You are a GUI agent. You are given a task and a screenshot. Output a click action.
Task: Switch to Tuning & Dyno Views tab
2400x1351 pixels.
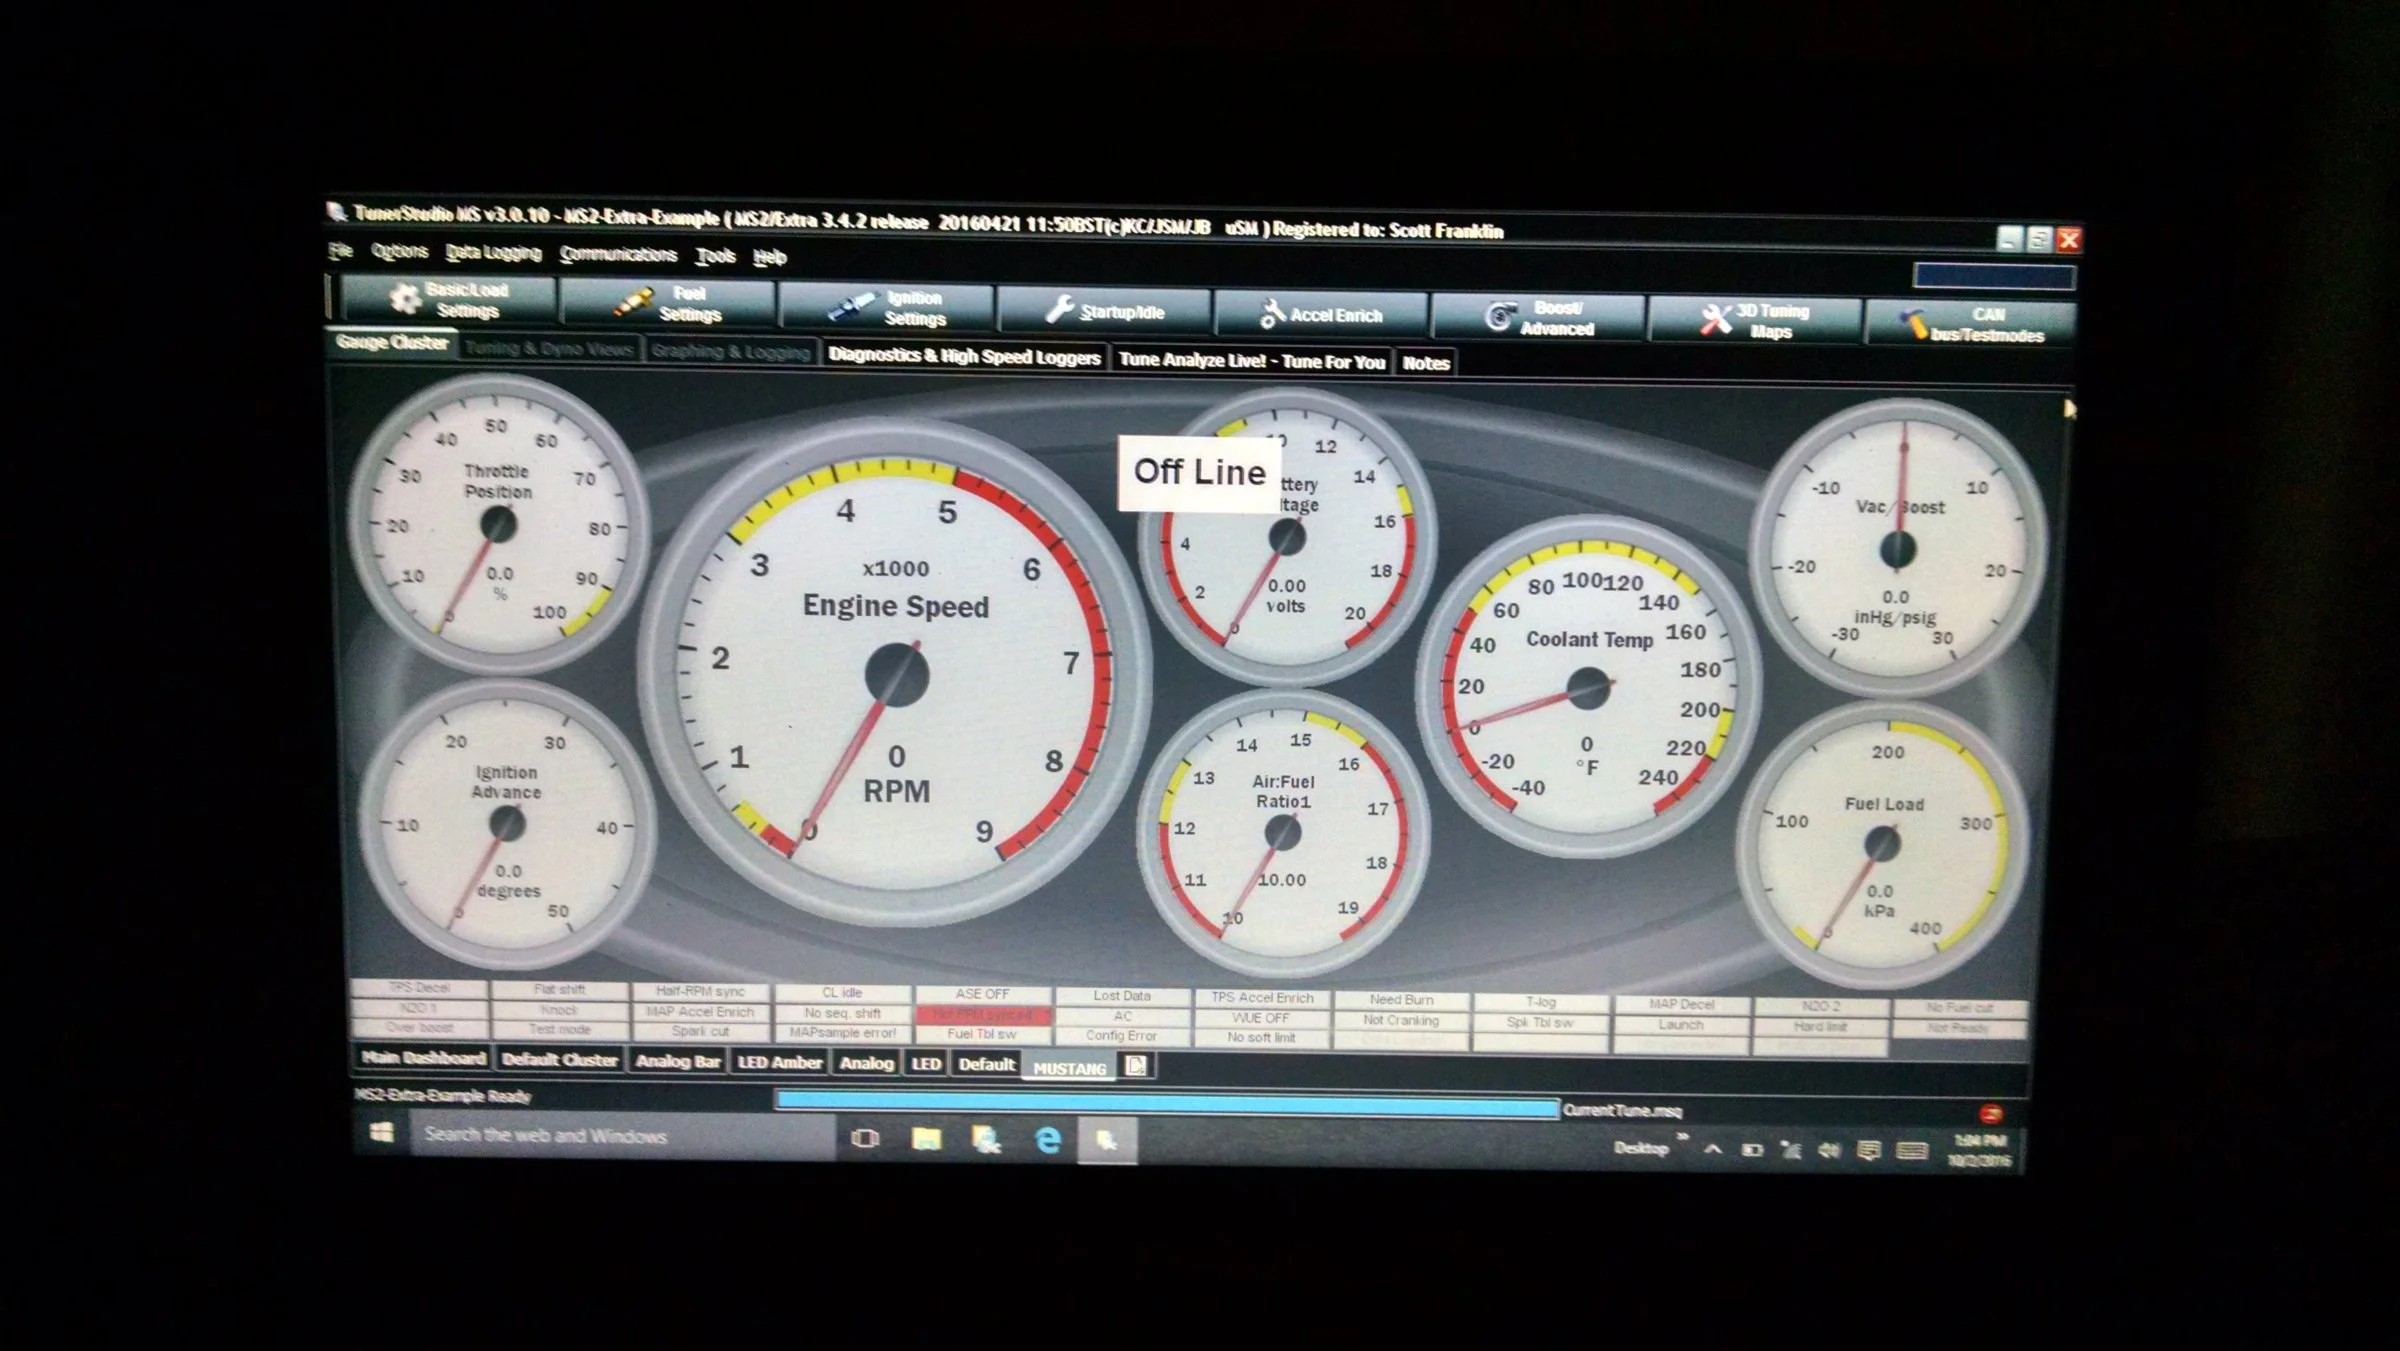pos(549,347)
